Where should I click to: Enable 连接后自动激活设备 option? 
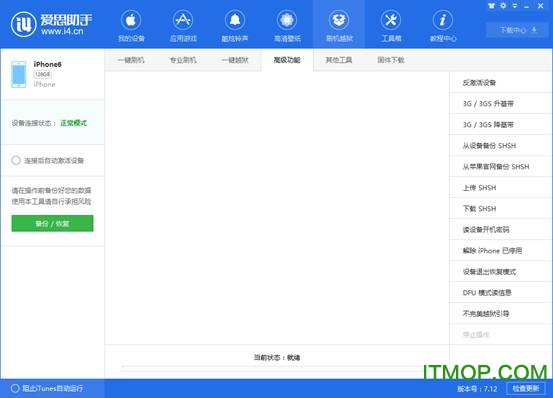16,160
